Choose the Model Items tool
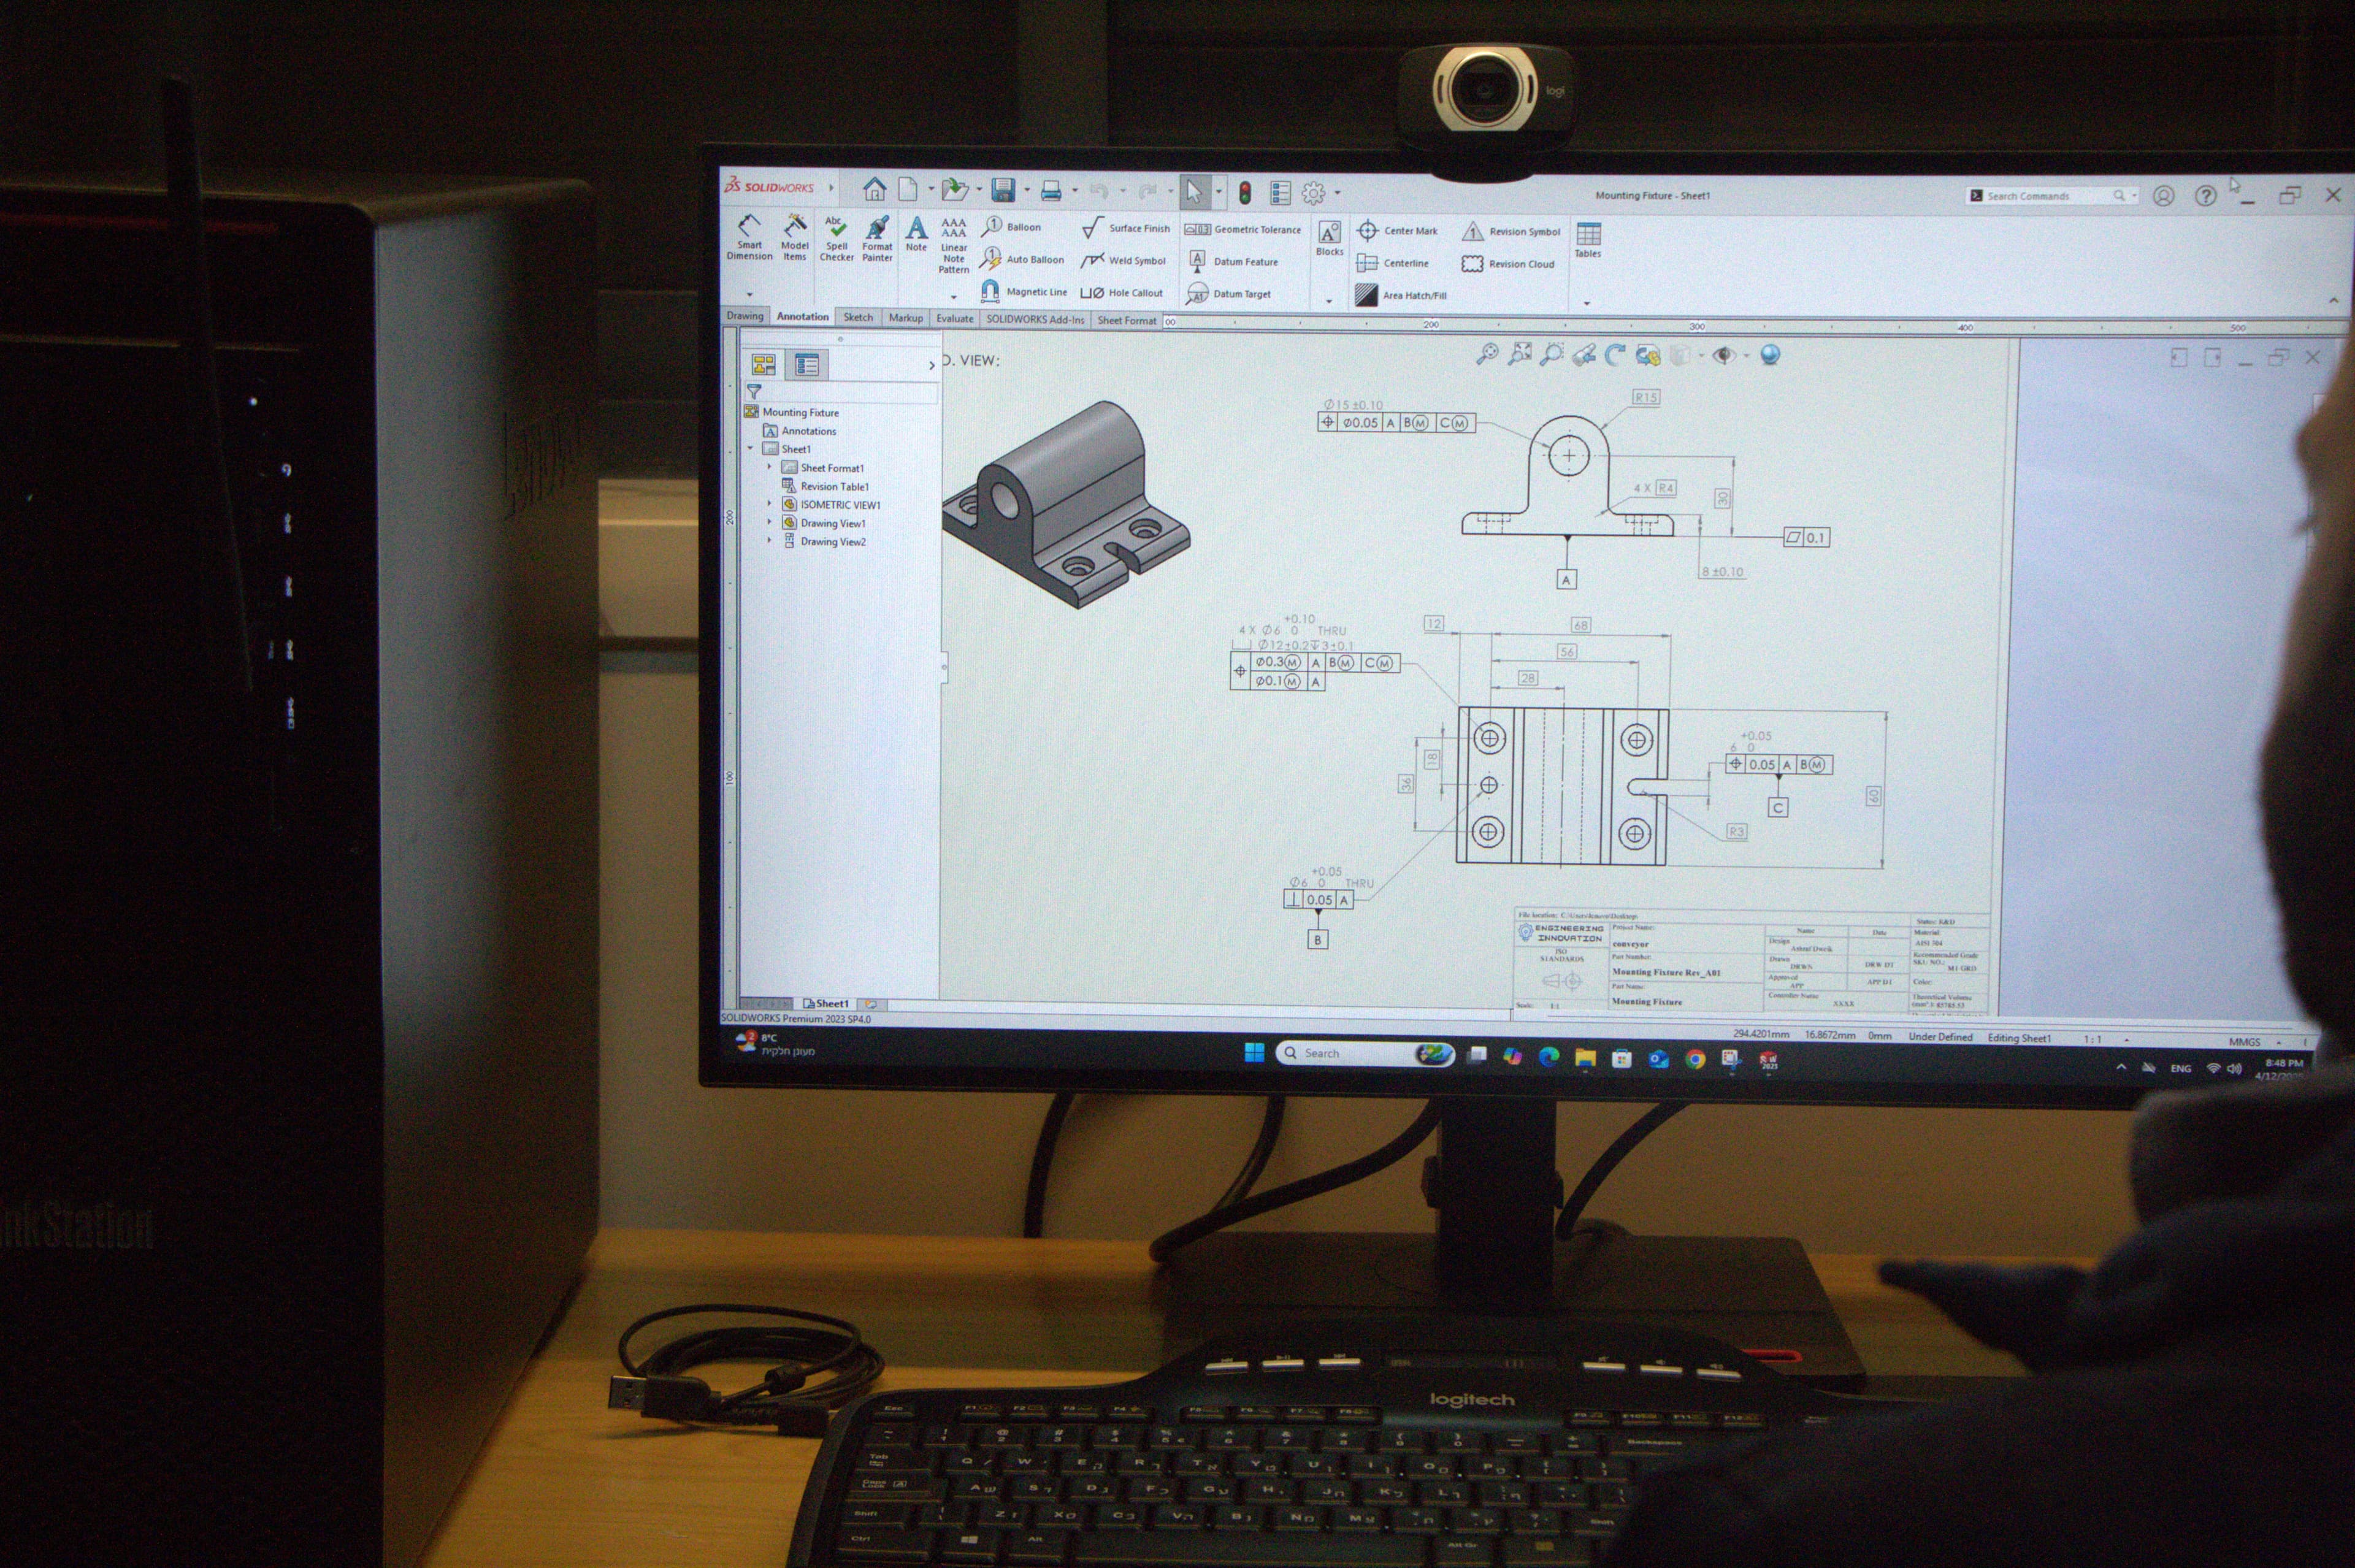 click(795, 238)
